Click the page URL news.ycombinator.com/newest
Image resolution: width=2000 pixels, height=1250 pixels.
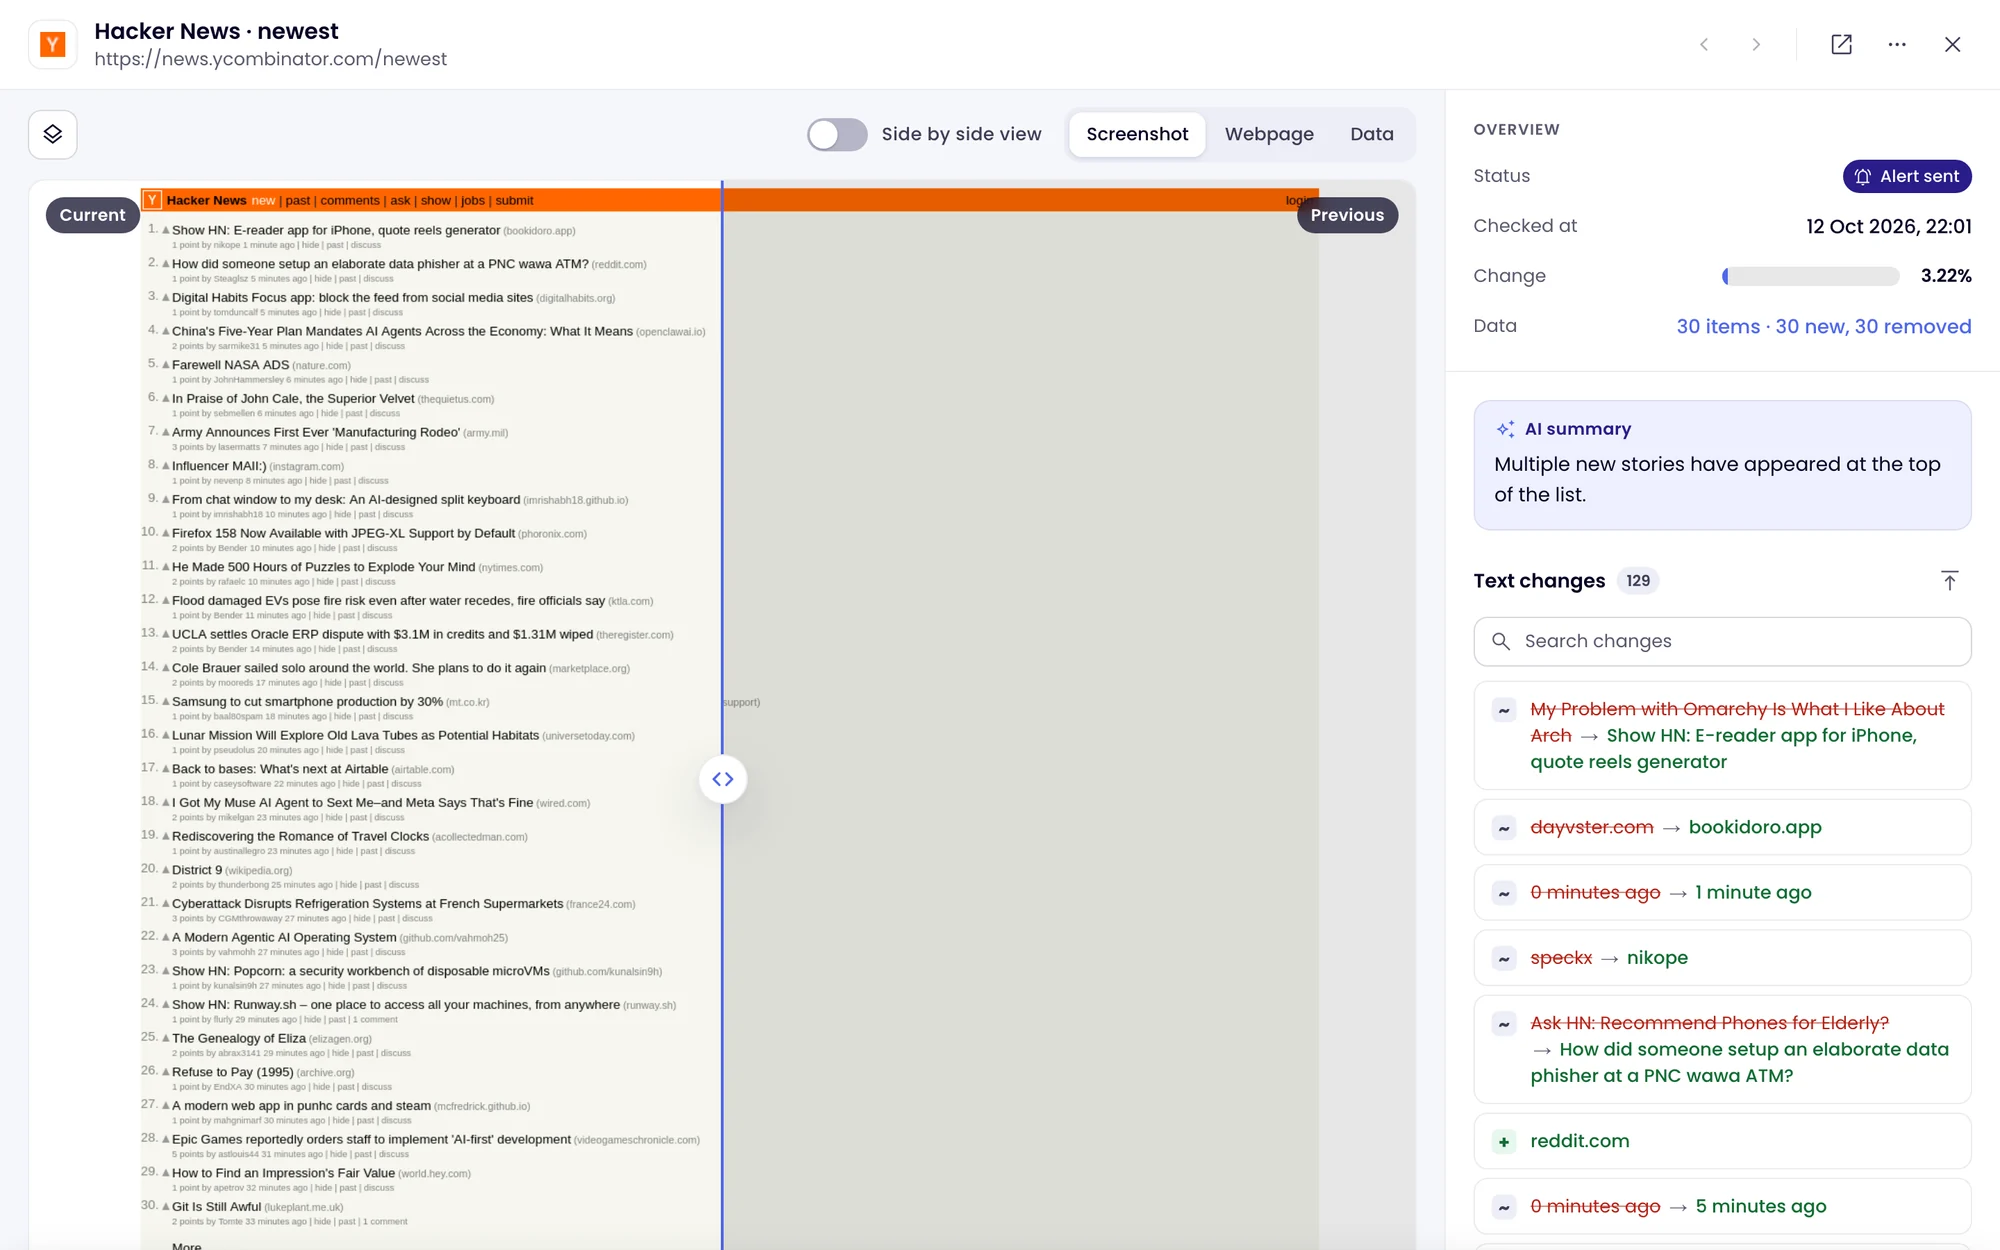[270, 59]
